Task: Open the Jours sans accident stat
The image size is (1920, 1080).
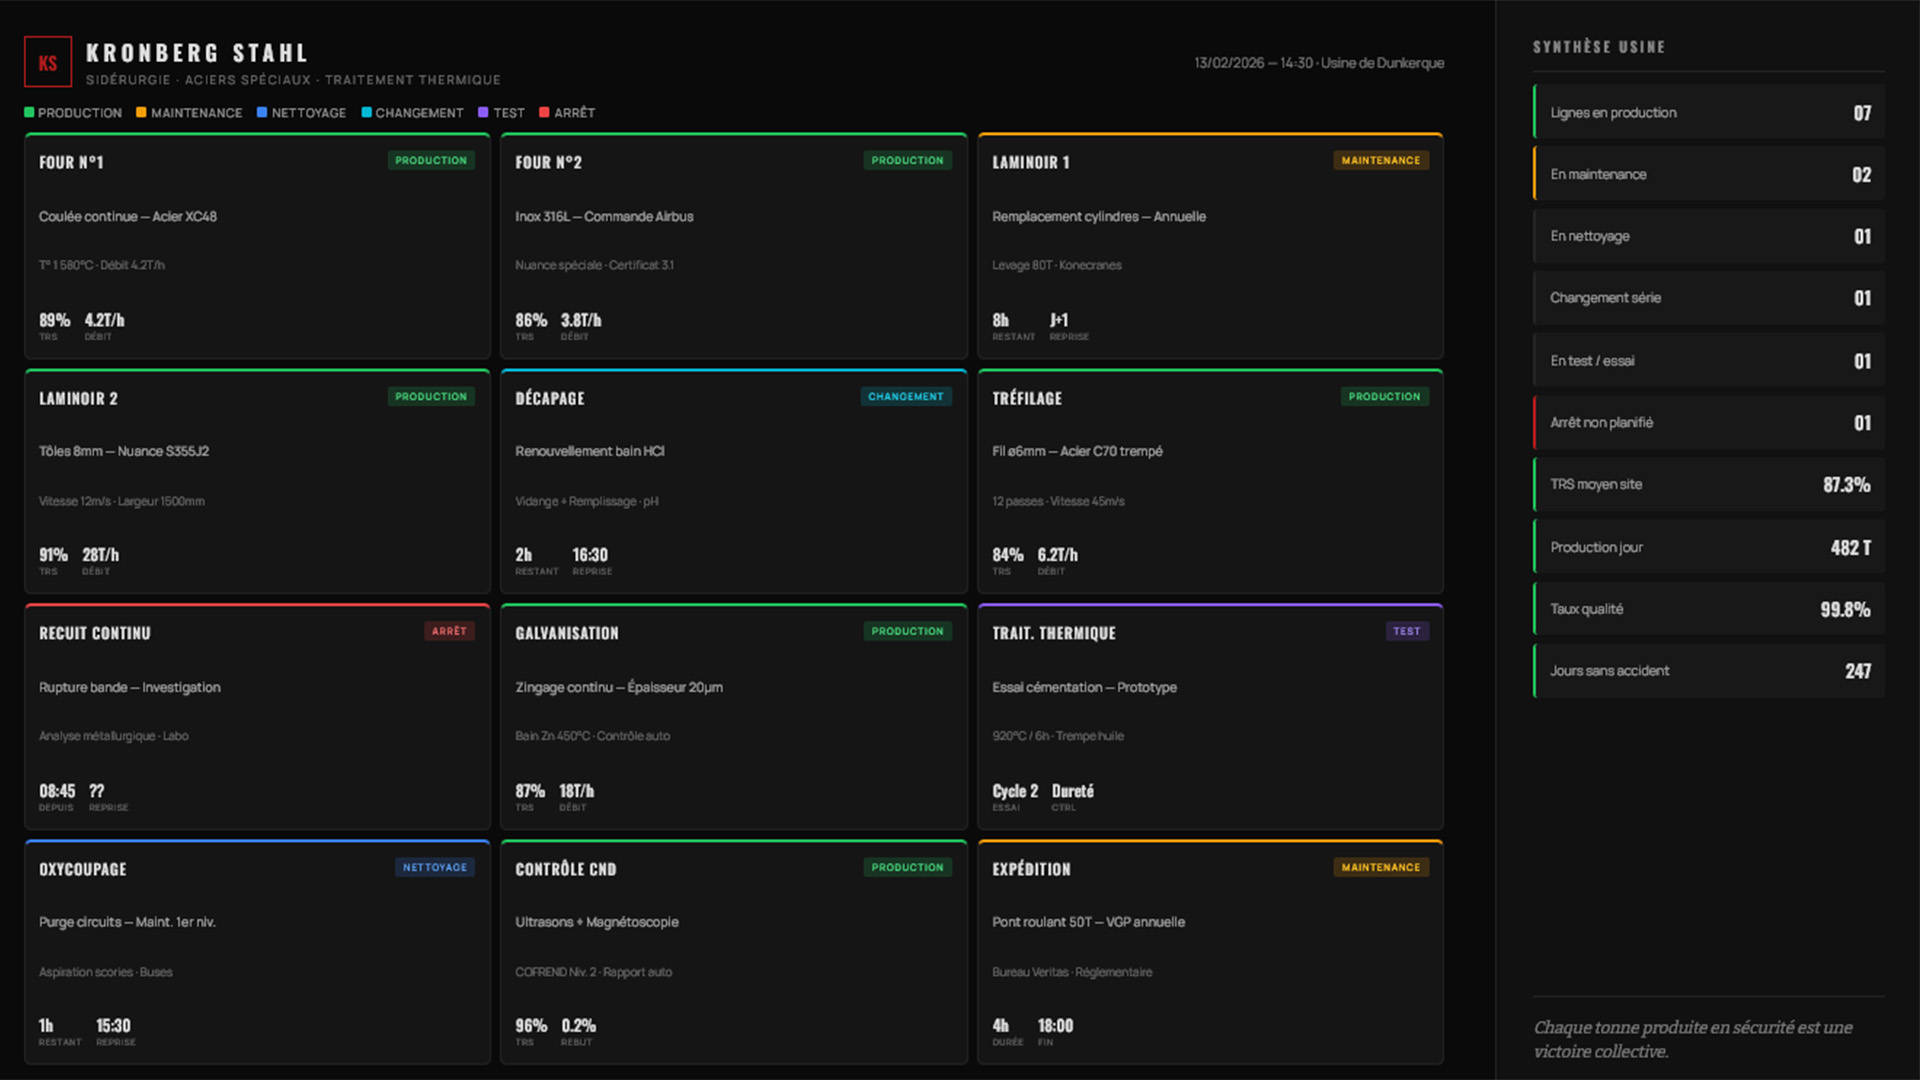Action: tap(1707, 670)
